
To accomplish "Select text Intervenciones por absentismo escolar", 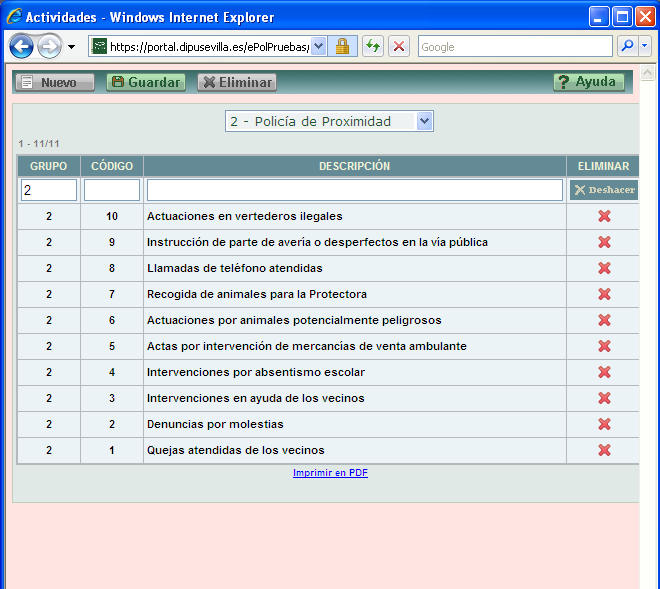I will pos(255,372).
